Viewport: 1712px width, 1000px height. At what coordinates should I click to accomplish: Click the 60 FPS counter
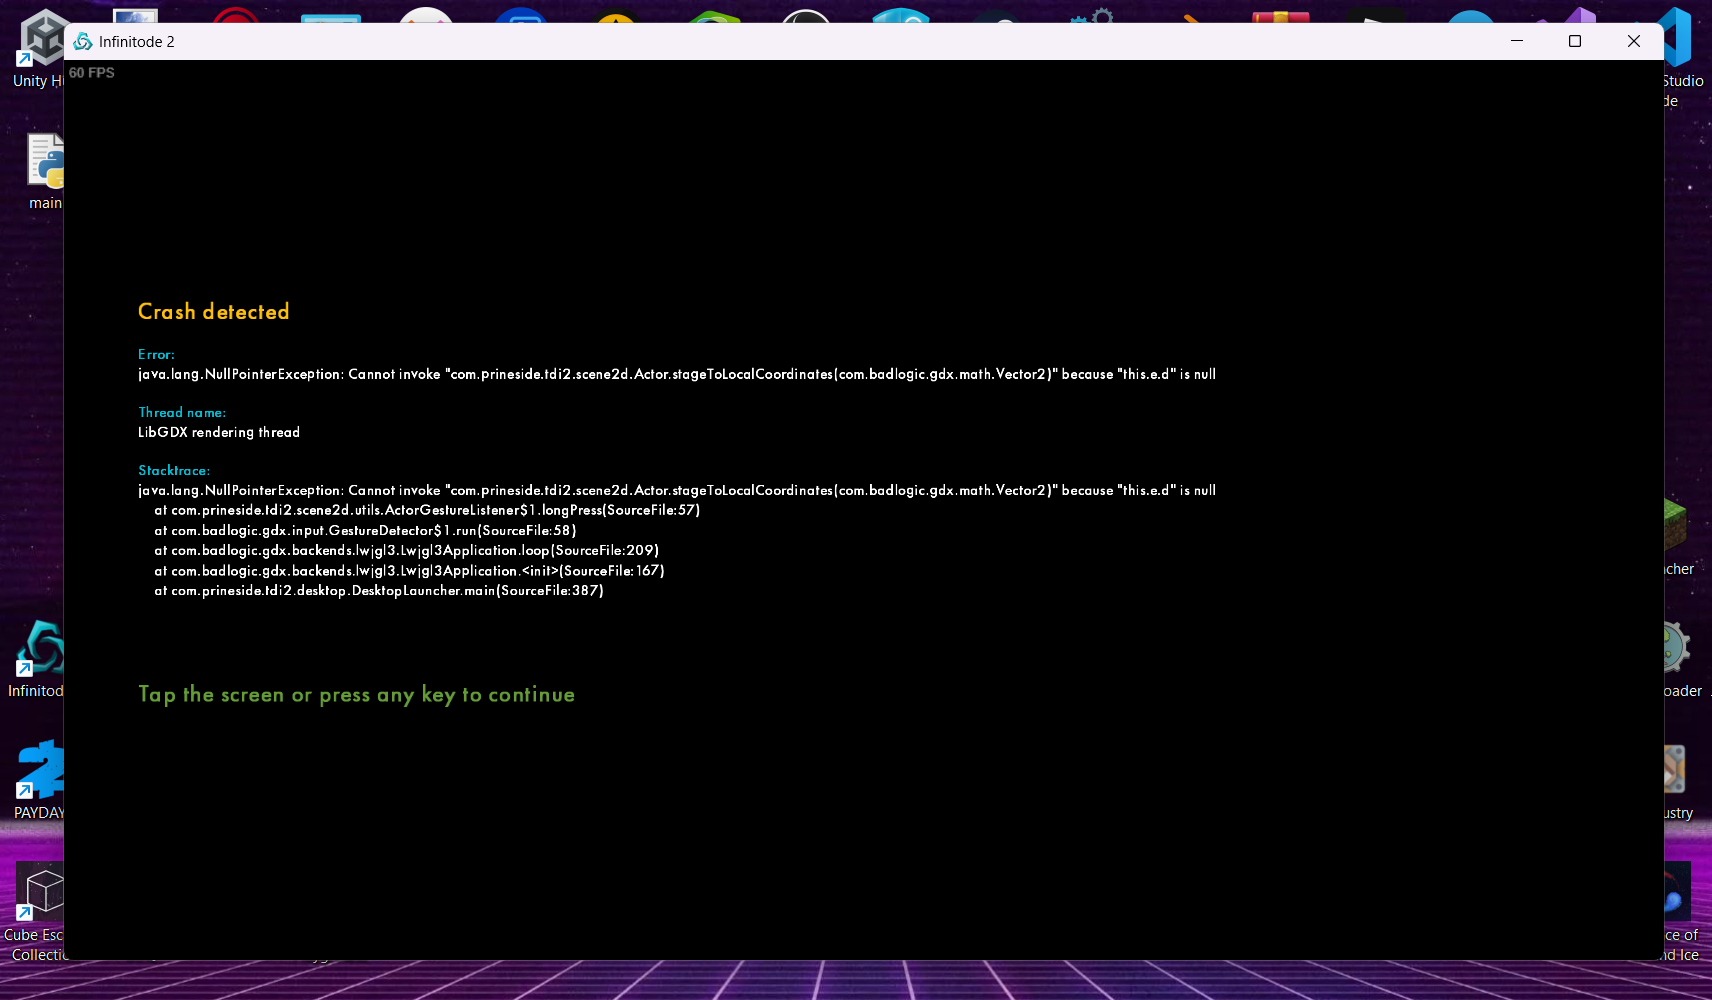click(92, 73)
